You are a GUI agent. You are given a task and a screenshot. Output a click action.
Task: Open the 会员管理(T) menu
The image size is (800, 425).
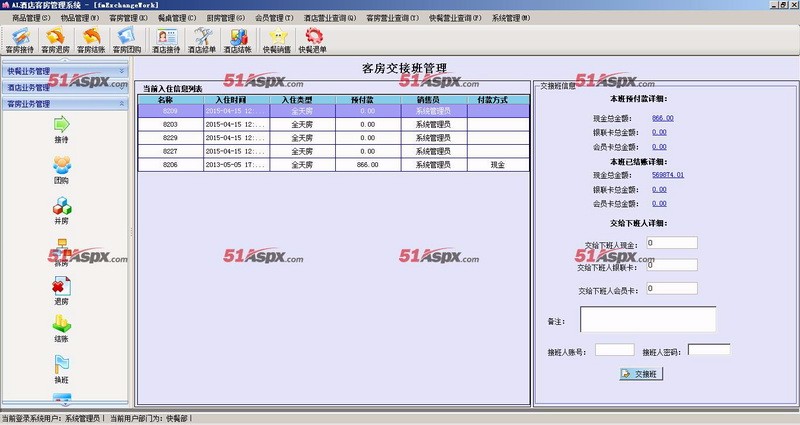(x=274, y=18)
